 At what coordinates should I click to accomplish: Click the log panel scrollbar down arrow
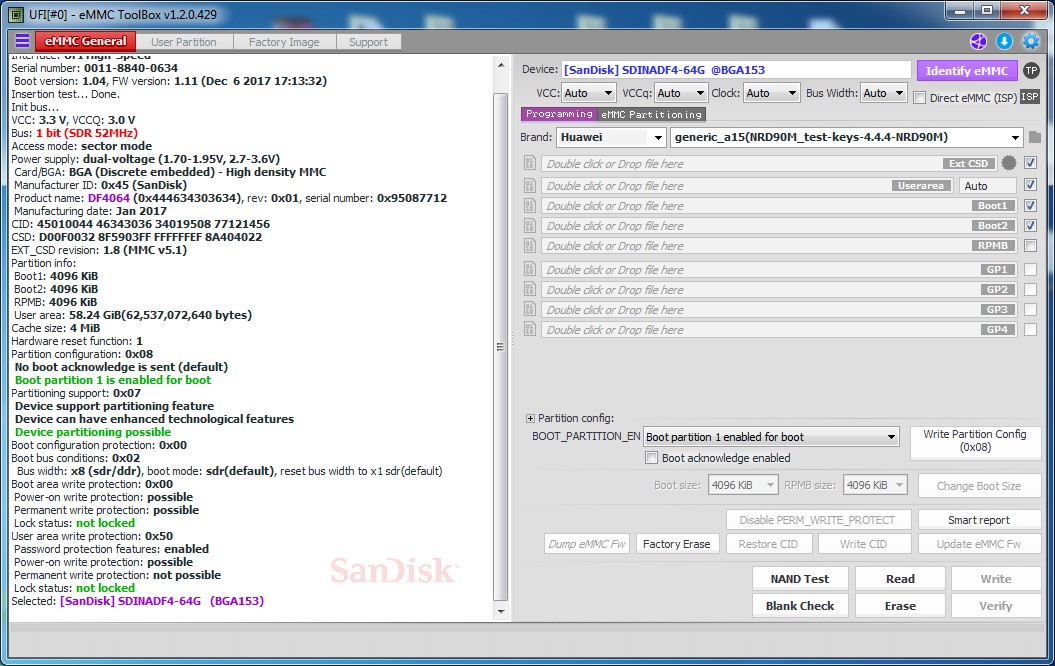[501, 612]
